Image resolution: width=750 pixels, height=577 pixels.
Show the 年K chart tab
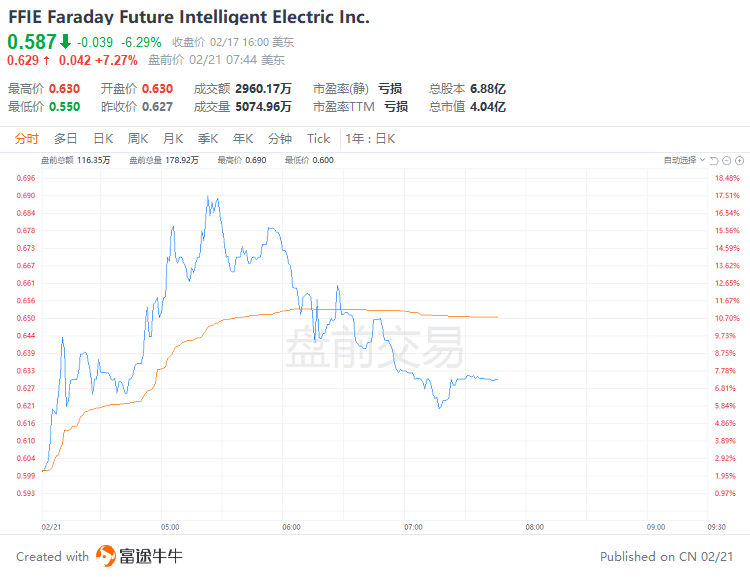point(243,139)
